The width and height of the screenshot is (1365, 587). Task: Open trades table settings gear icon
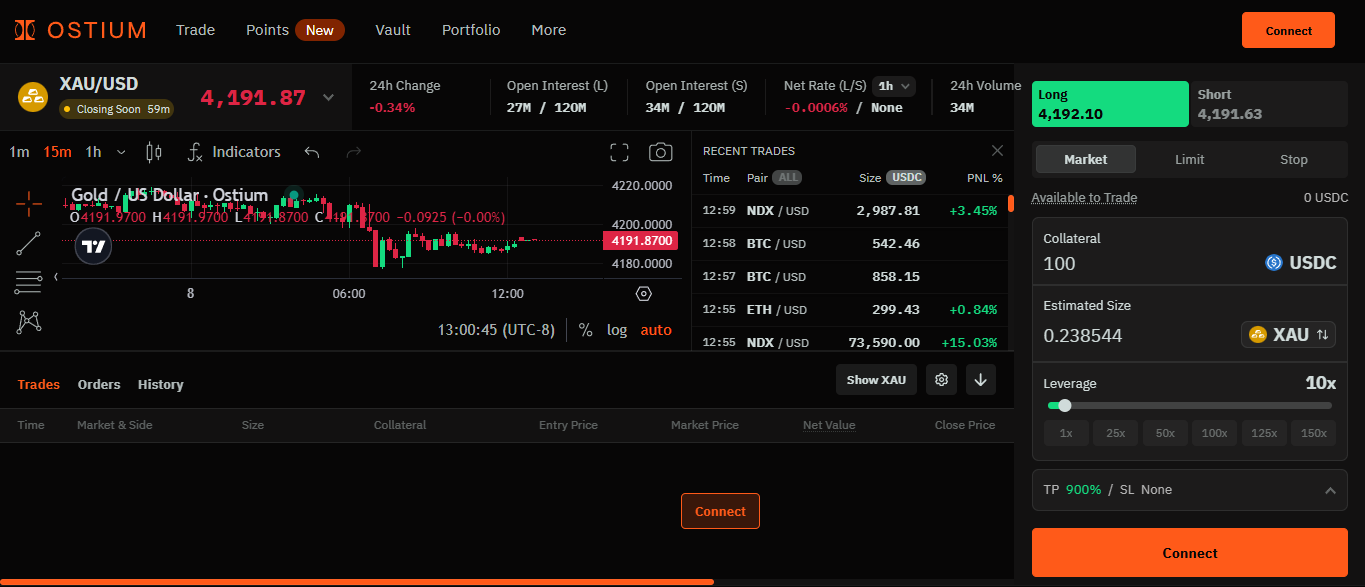tap(940, 380)
